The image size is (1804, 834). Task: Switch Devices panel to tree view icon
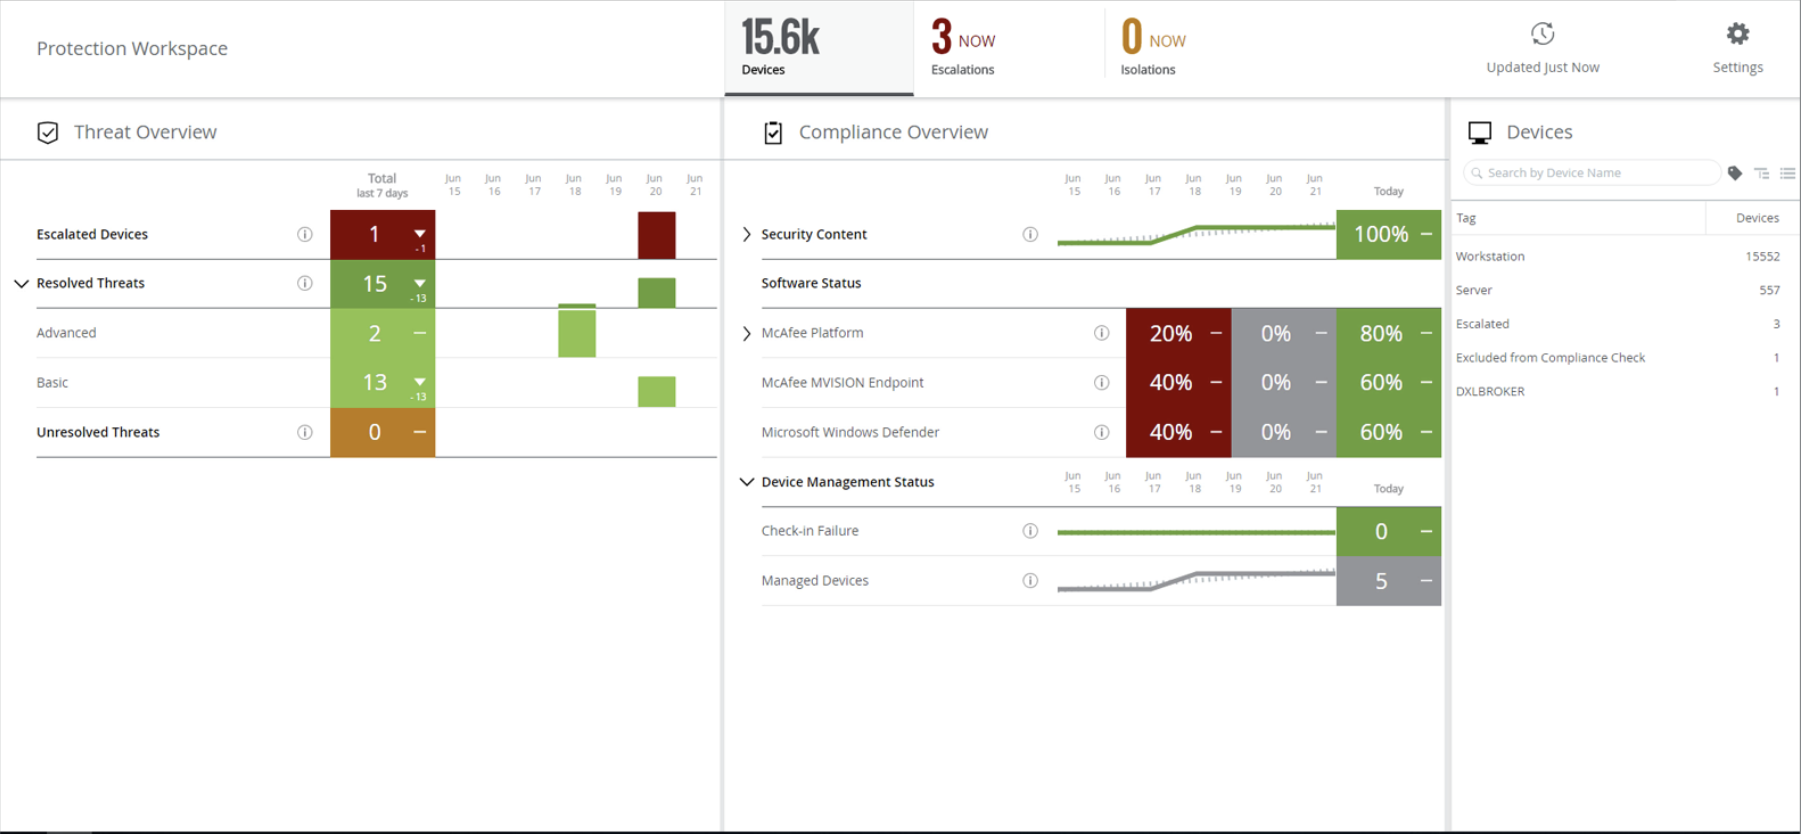point(1762,173)
